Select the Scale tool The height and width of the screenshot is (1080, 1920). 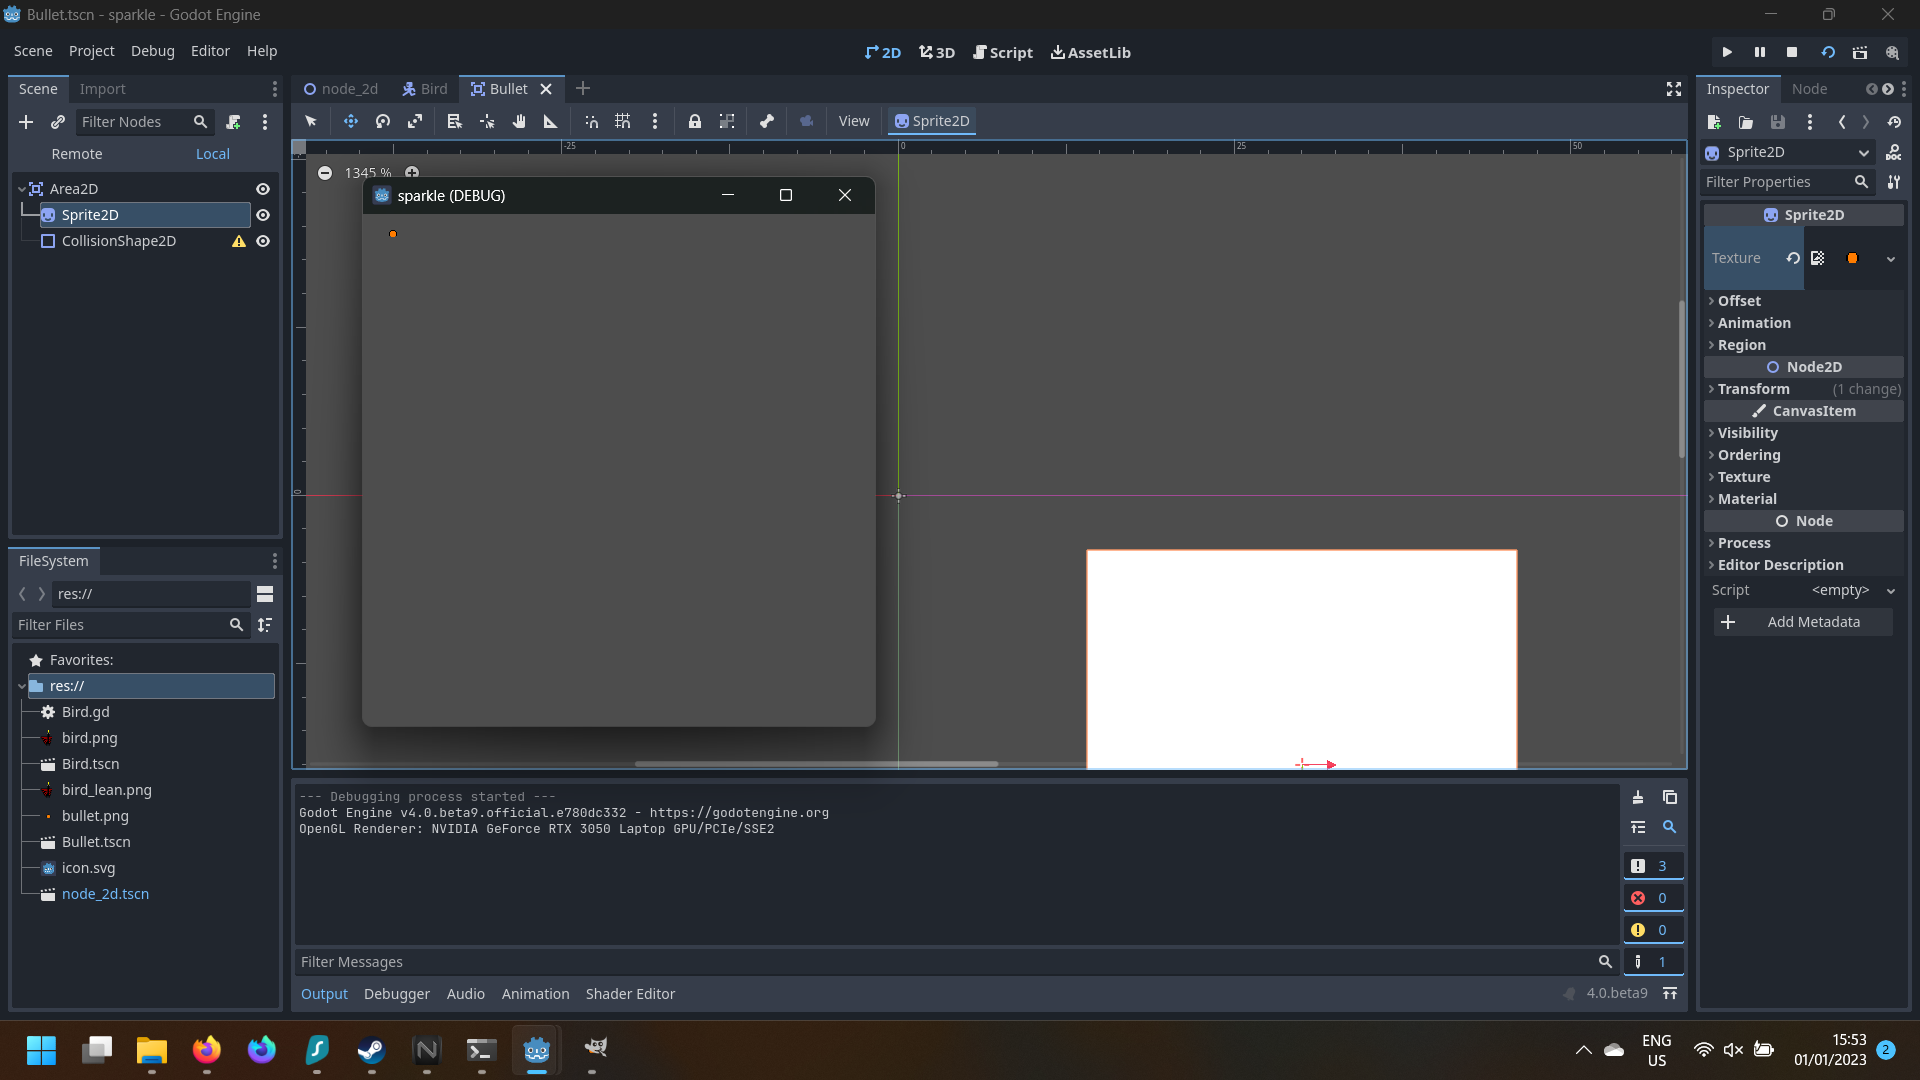click(414, 121)
